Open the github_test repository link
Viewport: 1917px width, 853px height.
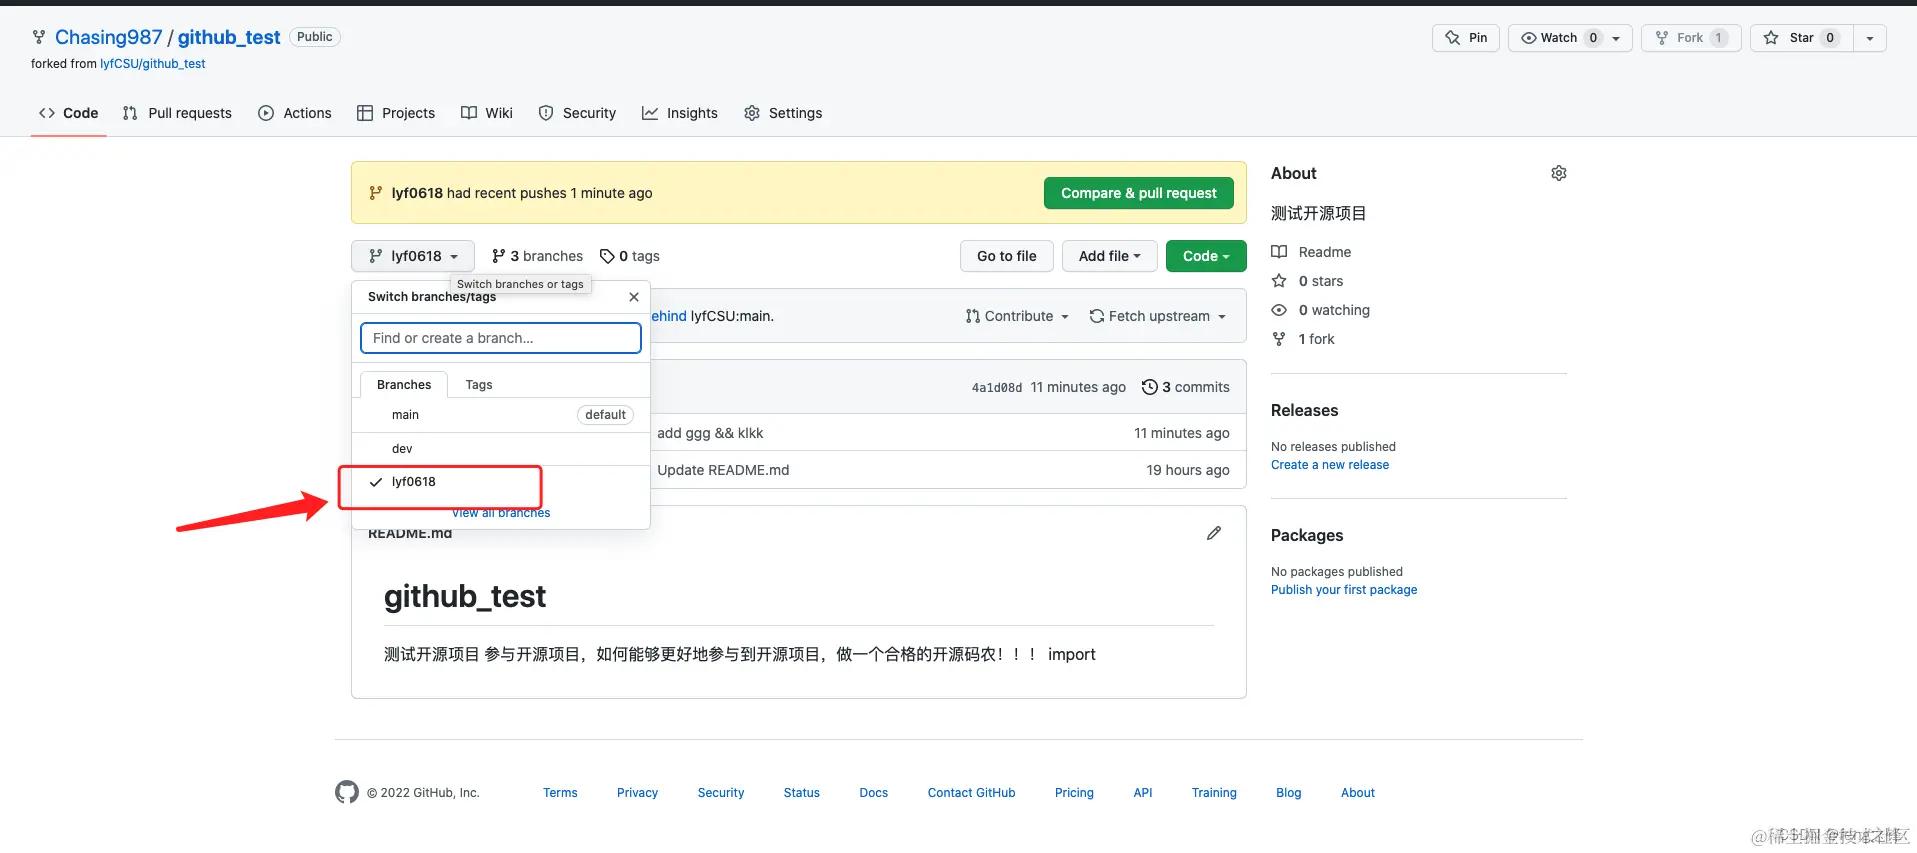[x=229, y=37]
